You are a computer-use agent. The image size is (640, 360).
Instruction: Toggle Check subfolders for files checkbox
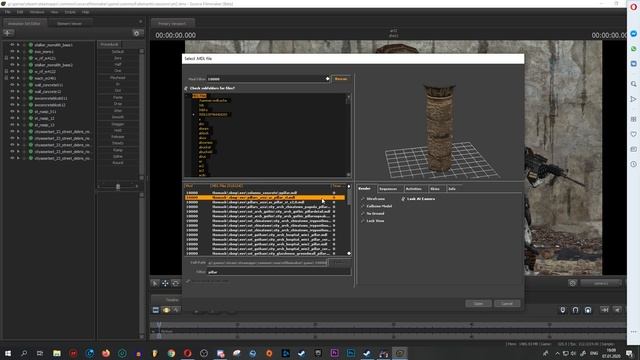coord(186,88)
